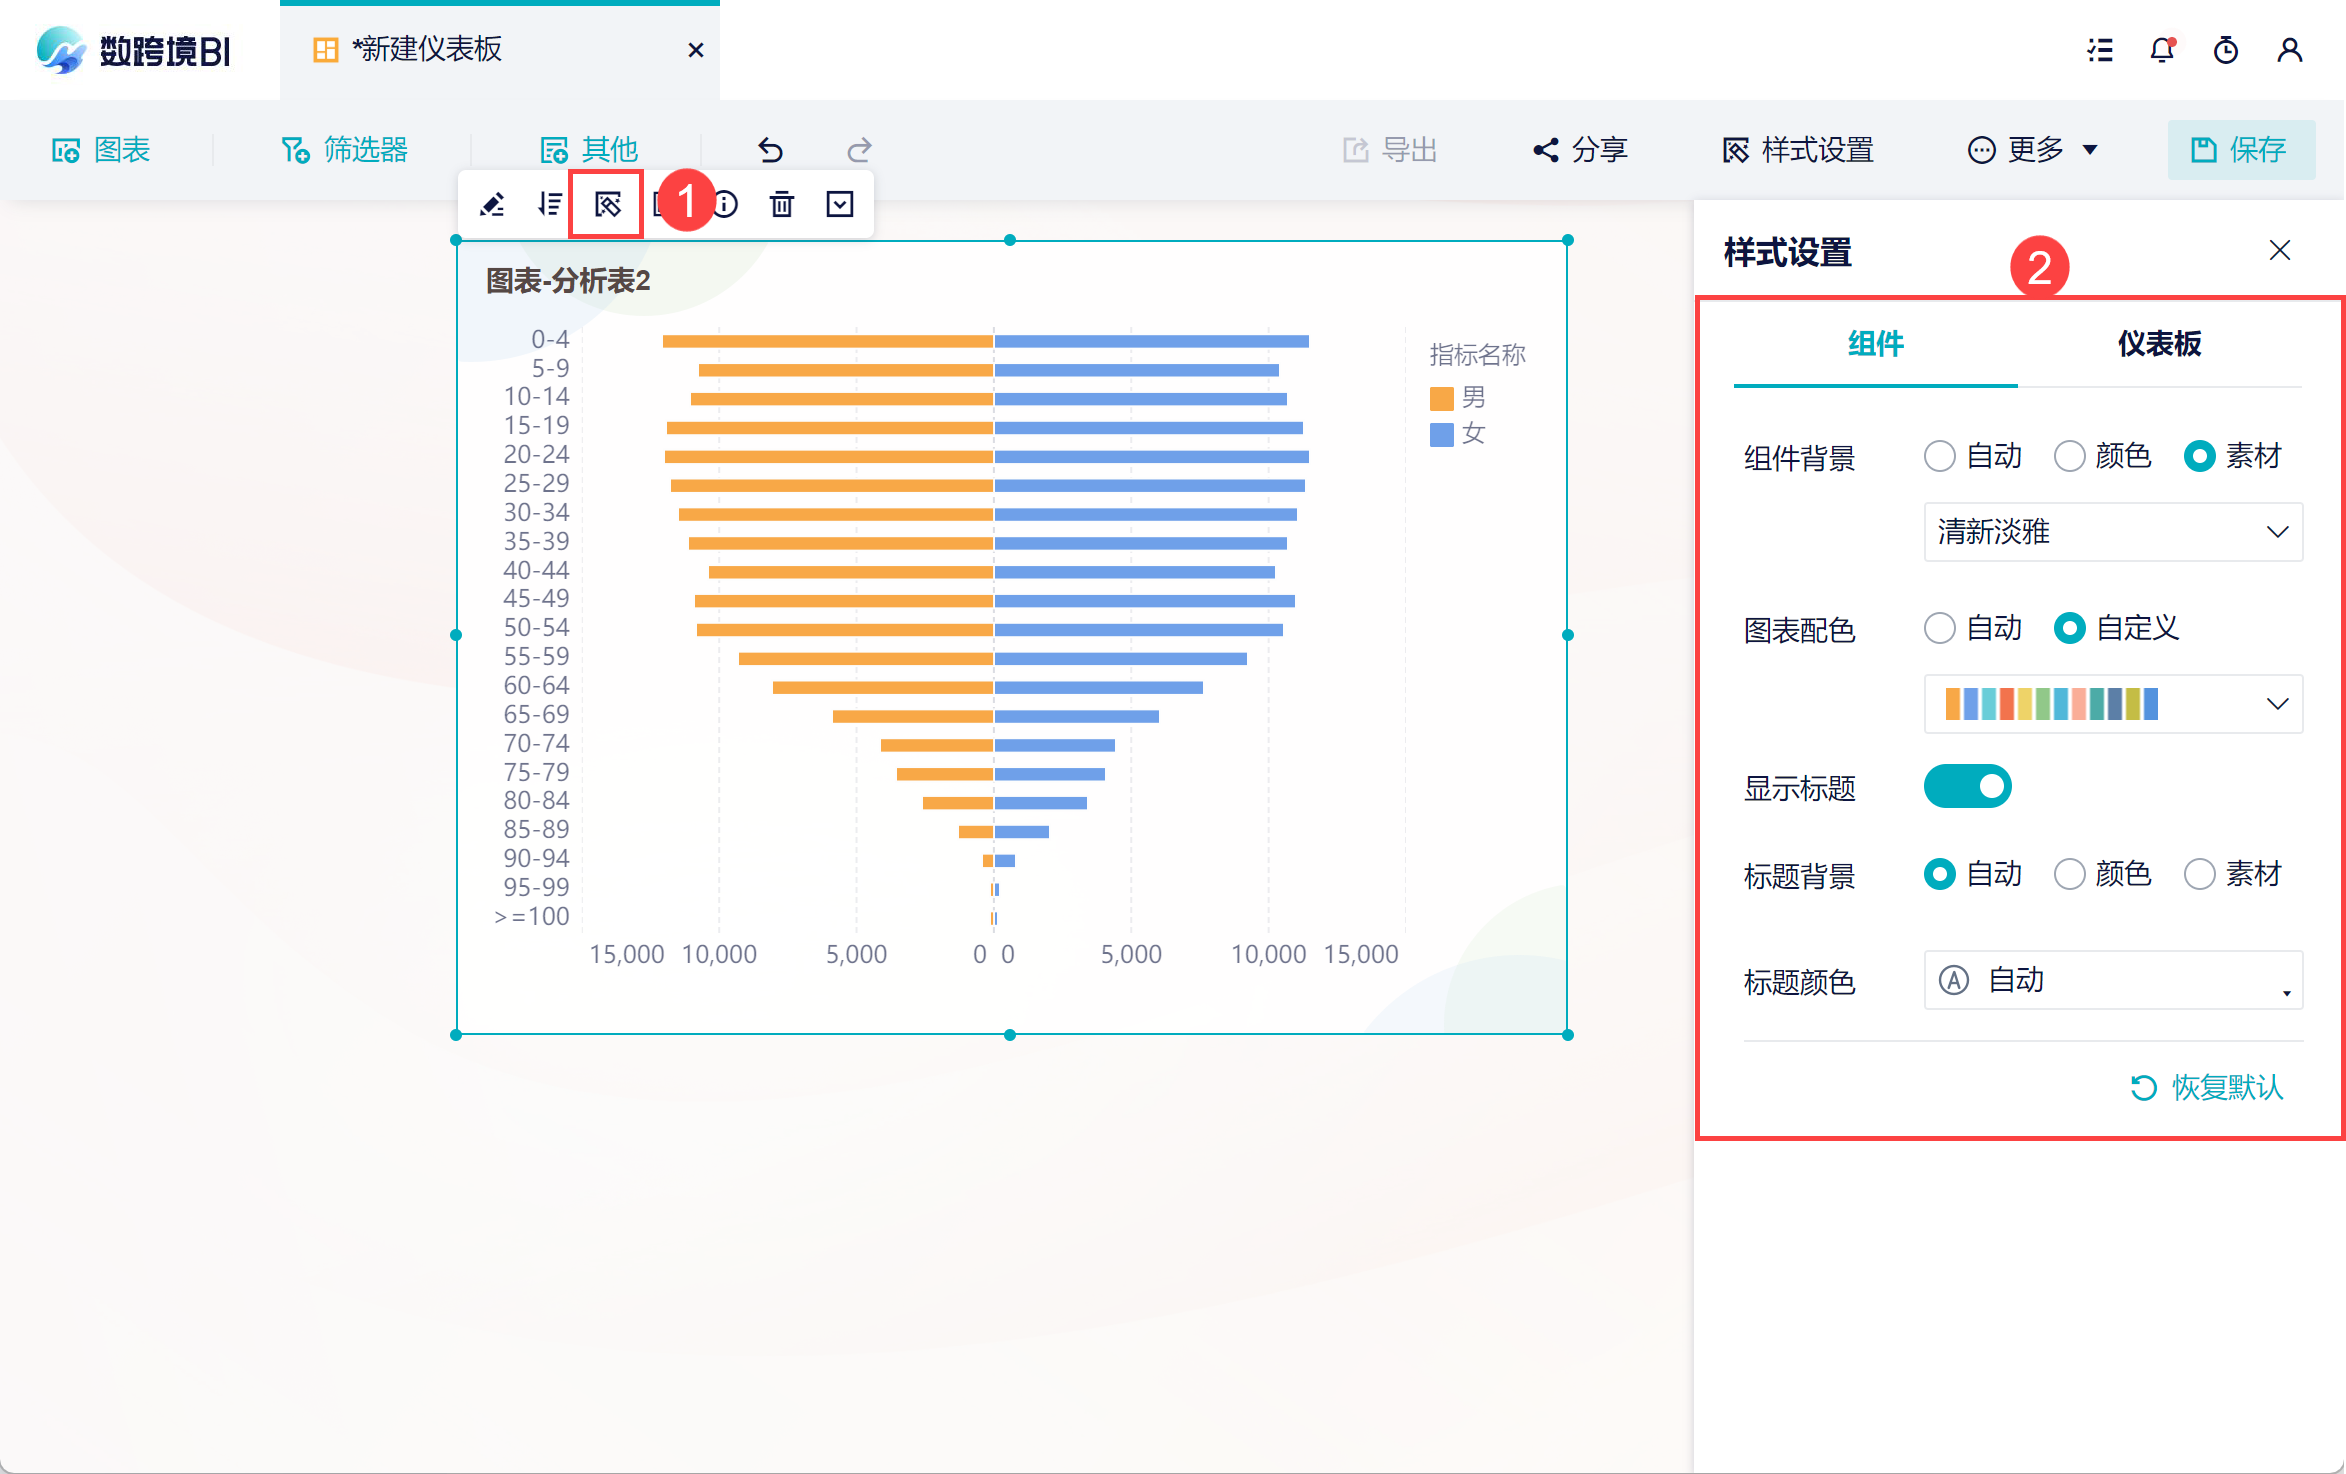Open the 标题颜色 自动 dropdown
Viewport: 2346px width, 1474px height.
pyautogui.click(x=2112, y=981)
